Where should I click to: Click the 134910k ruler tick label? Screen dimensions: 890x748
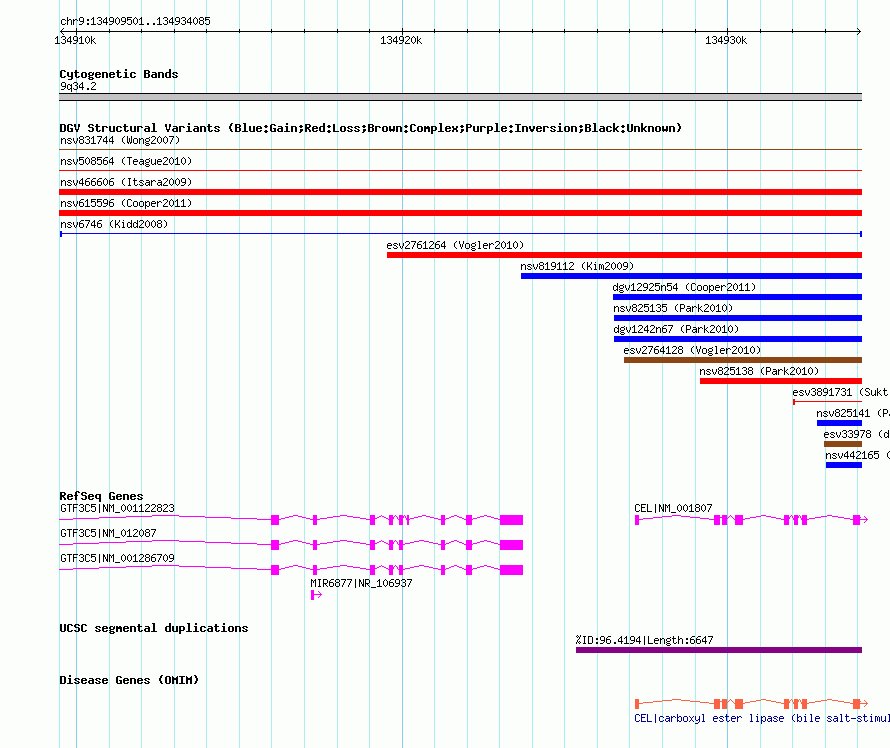(x=75, y=40)
